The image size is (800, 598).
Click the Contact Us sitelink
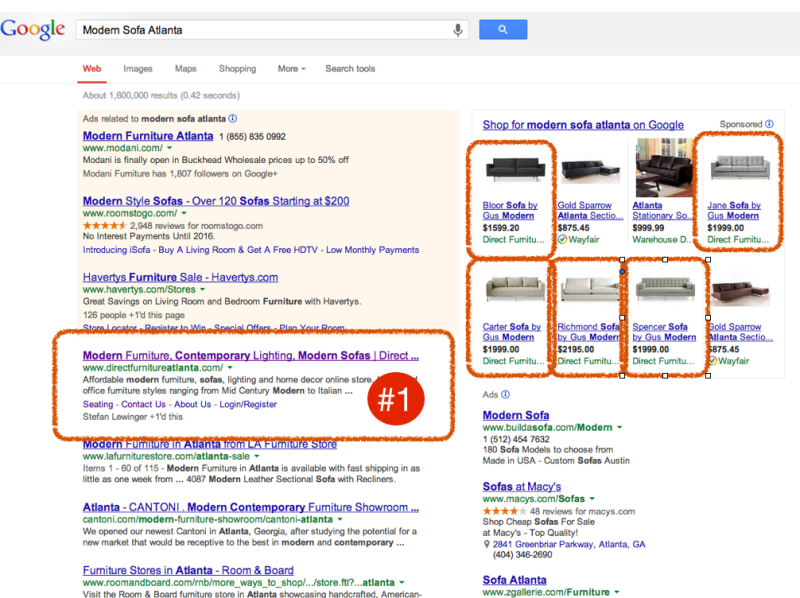143,404
